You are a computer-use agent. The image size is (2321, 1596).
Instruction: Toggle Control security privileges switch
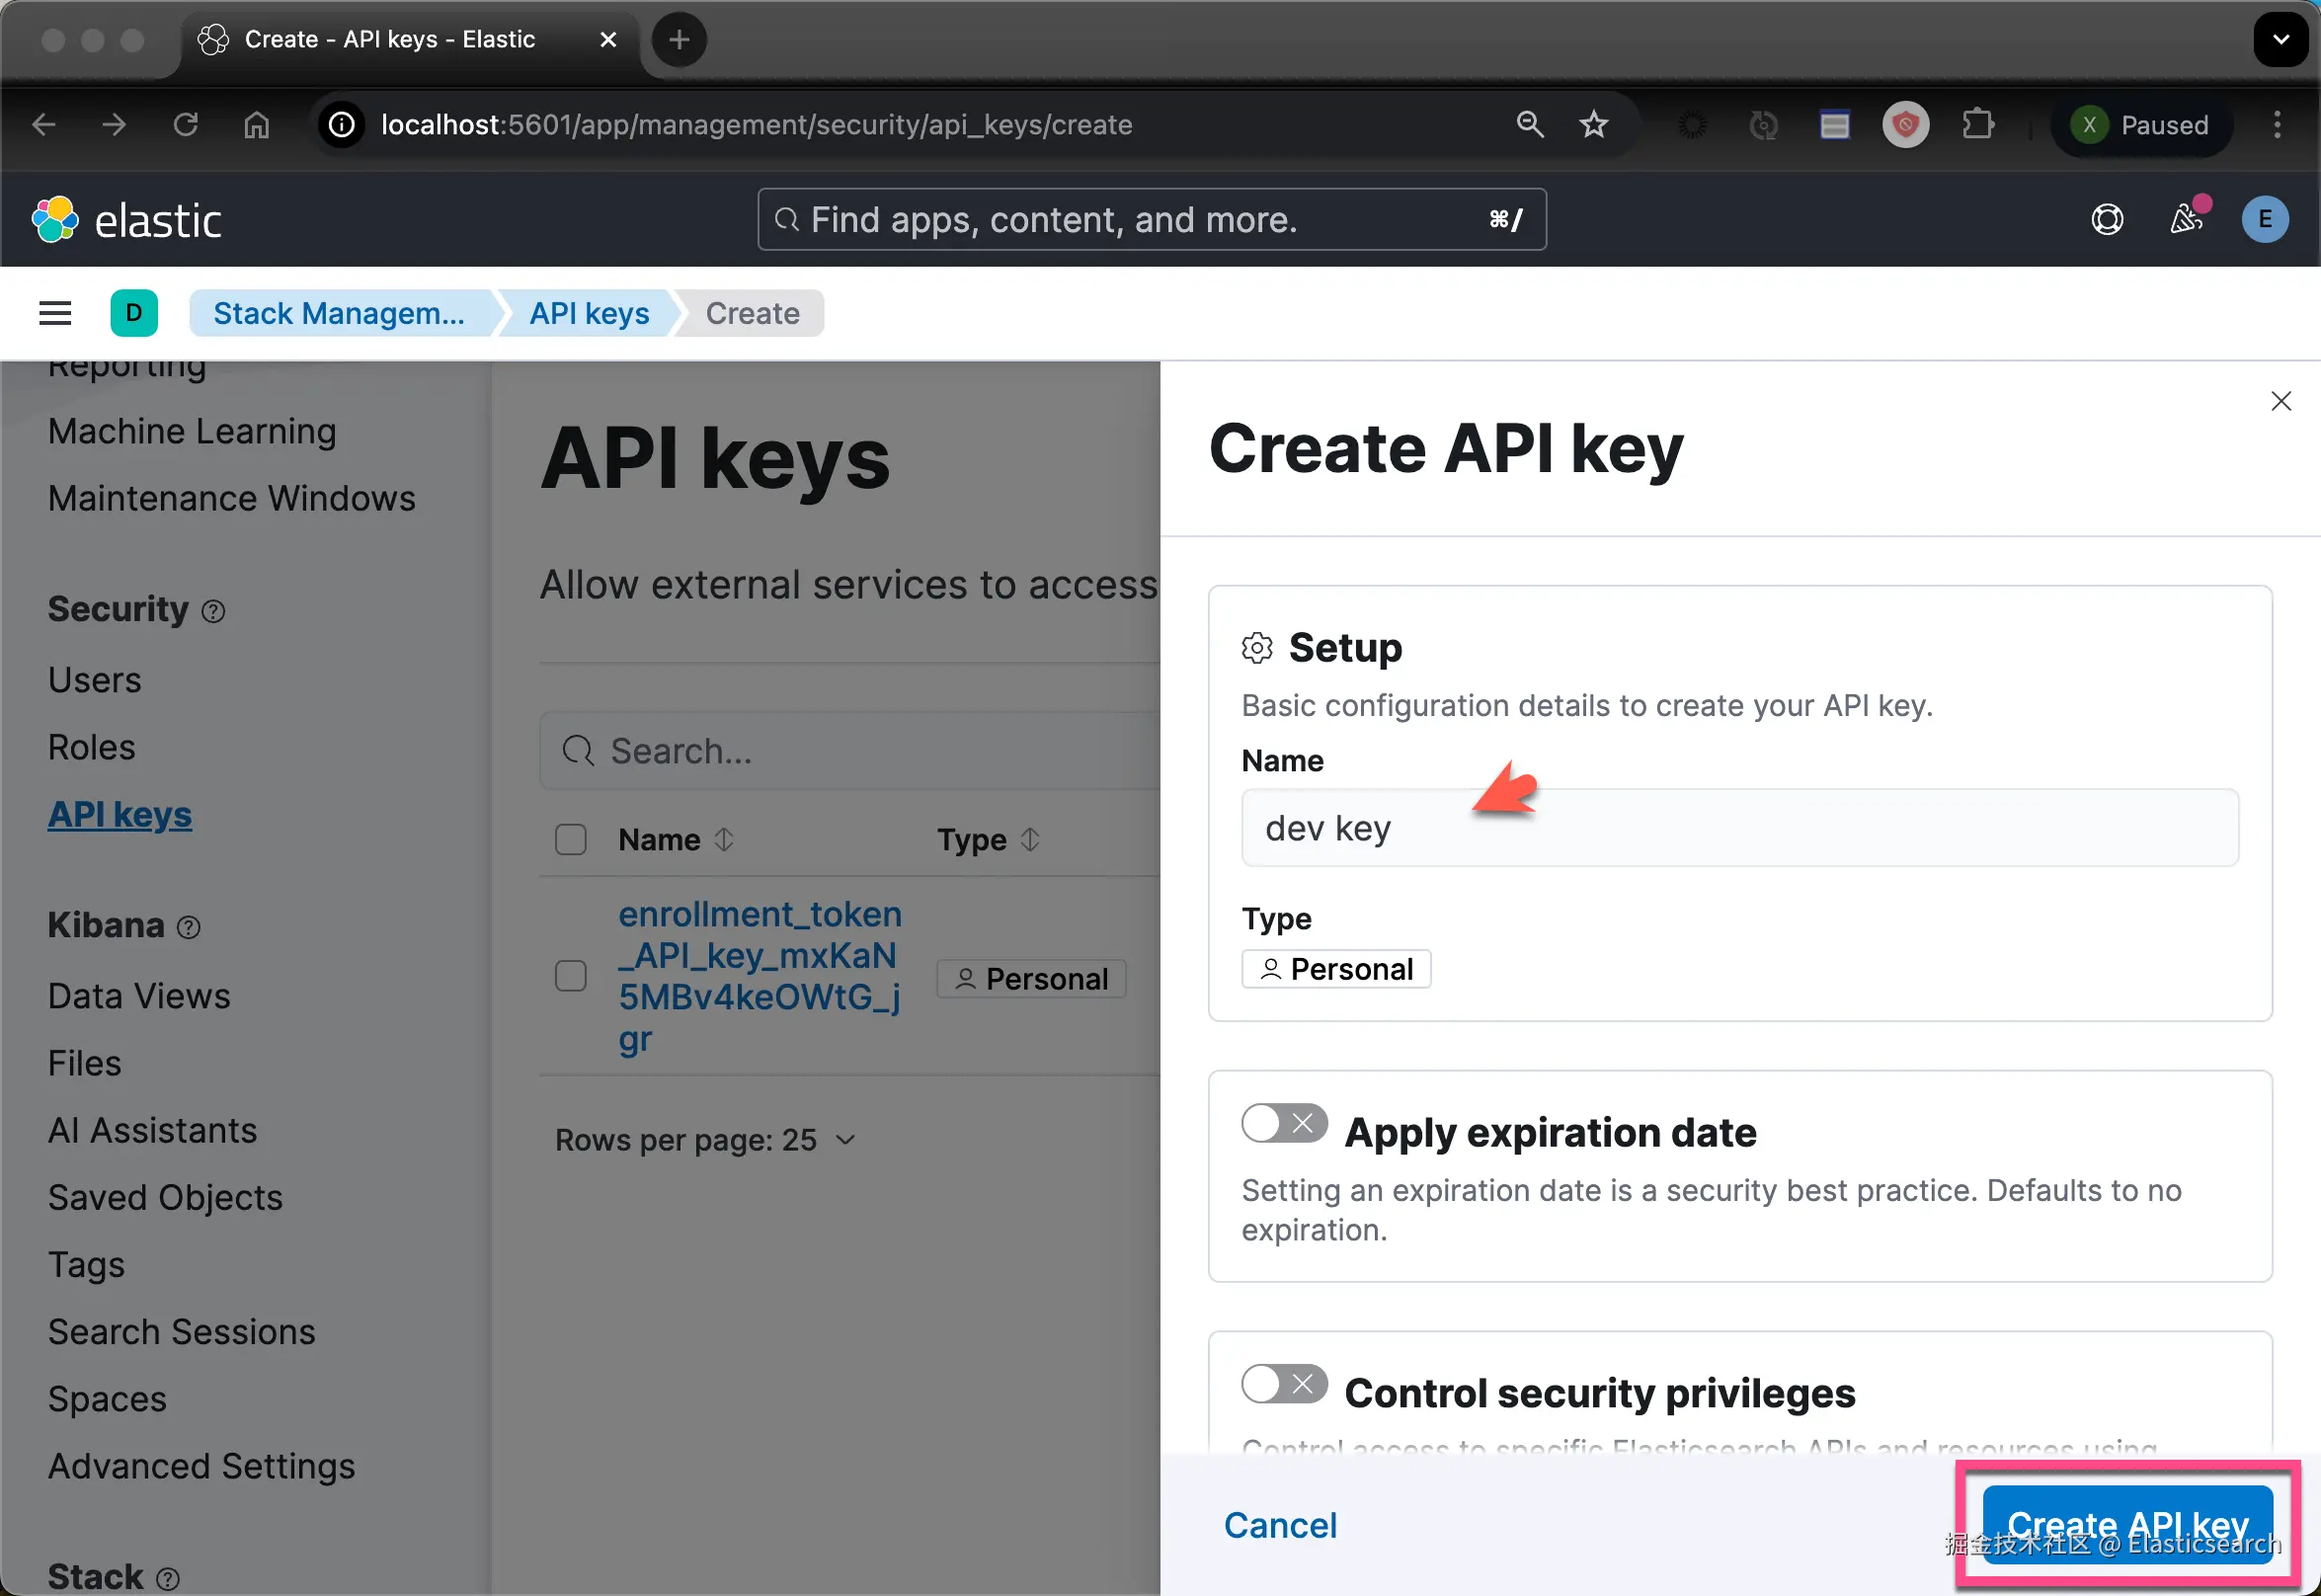tap(1284, 1384)
